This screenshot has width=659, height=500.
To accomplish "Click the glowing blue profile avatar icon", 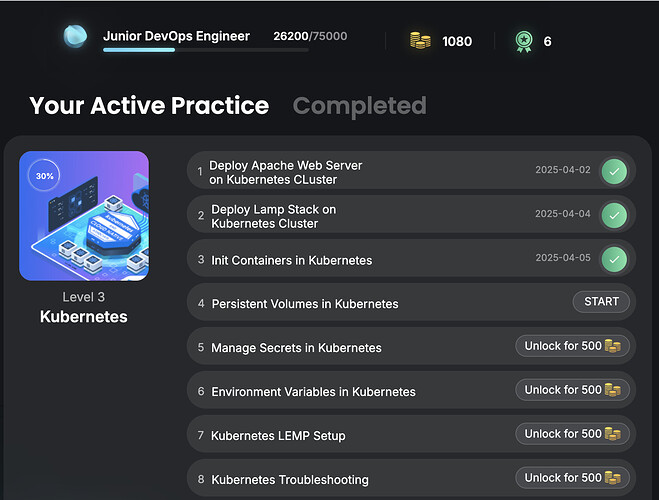I will pos(75,38).
